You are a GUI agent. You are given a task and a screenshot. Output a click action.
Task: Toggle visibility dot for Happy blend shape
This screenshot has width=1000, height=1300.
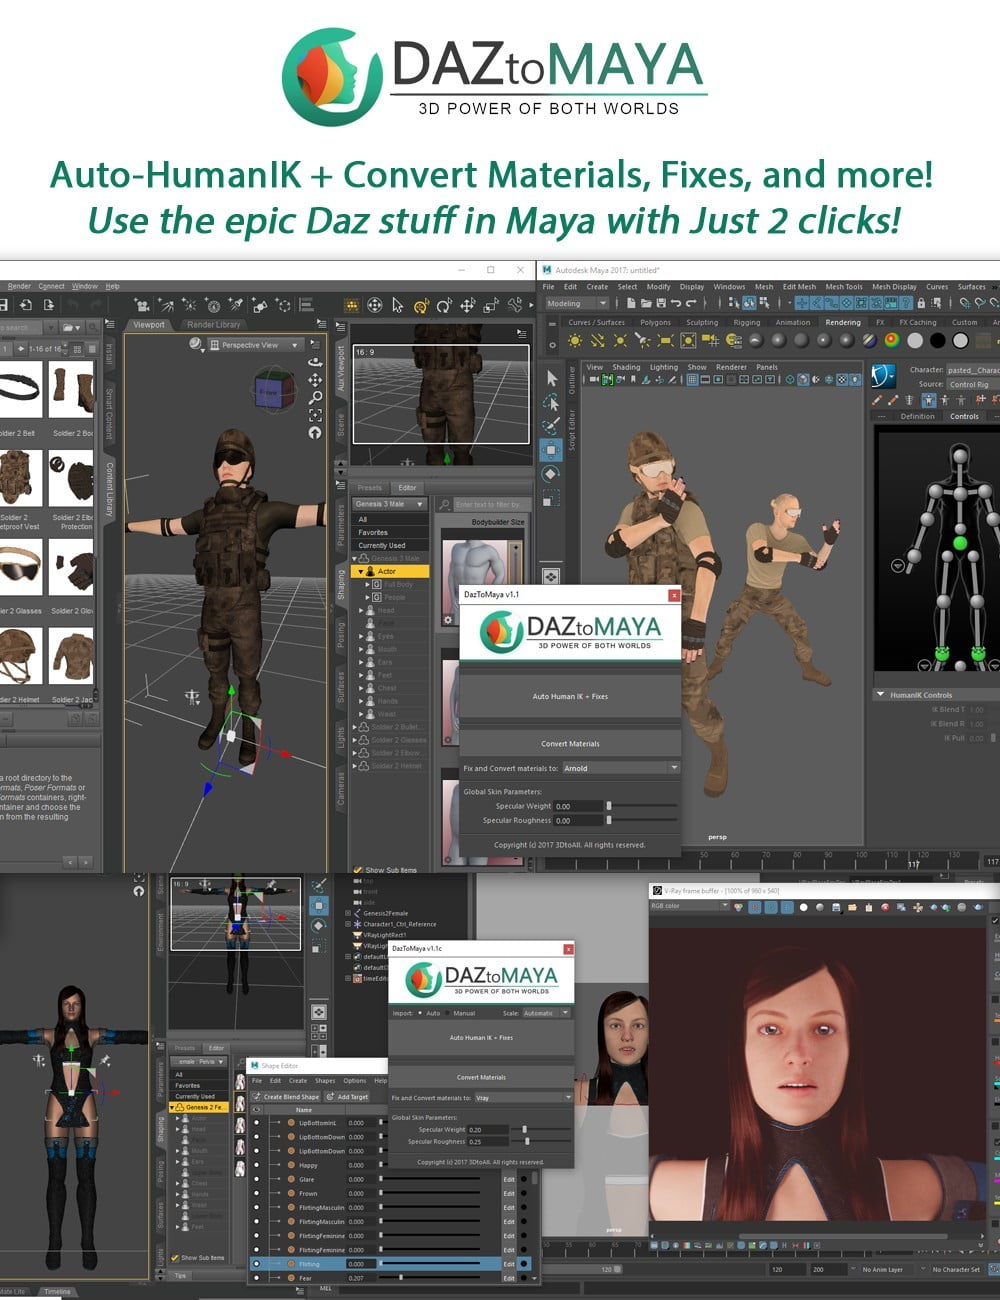[x=256, y=1165]
